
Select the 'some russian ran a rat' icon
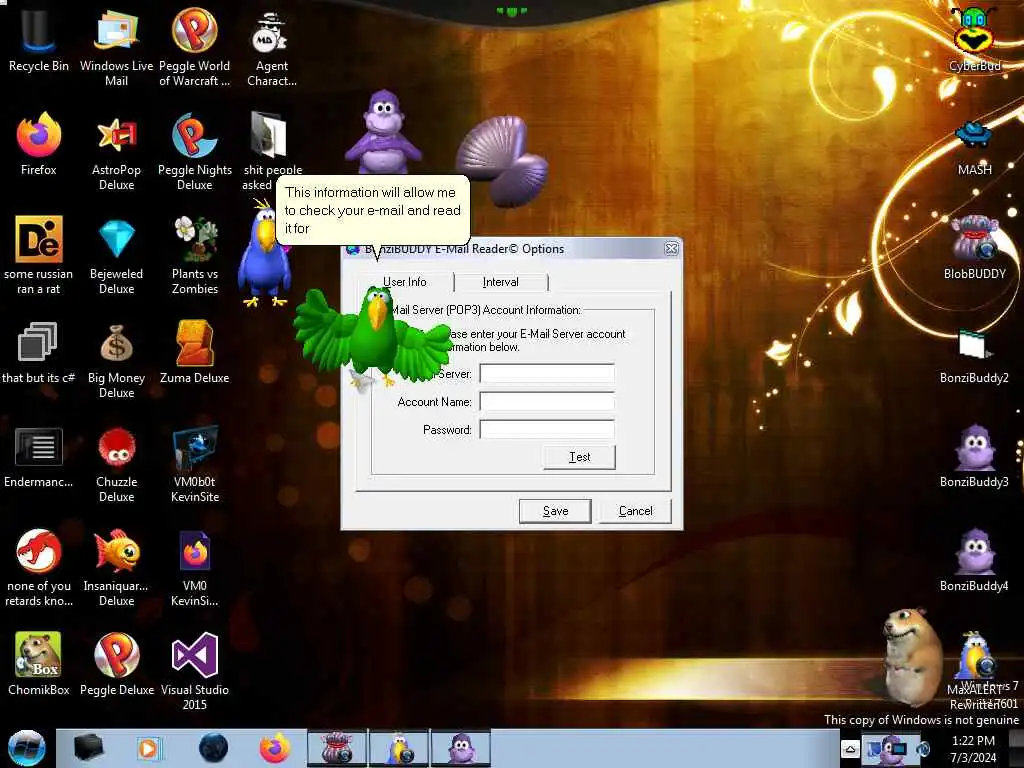click(x=38, y=255)
